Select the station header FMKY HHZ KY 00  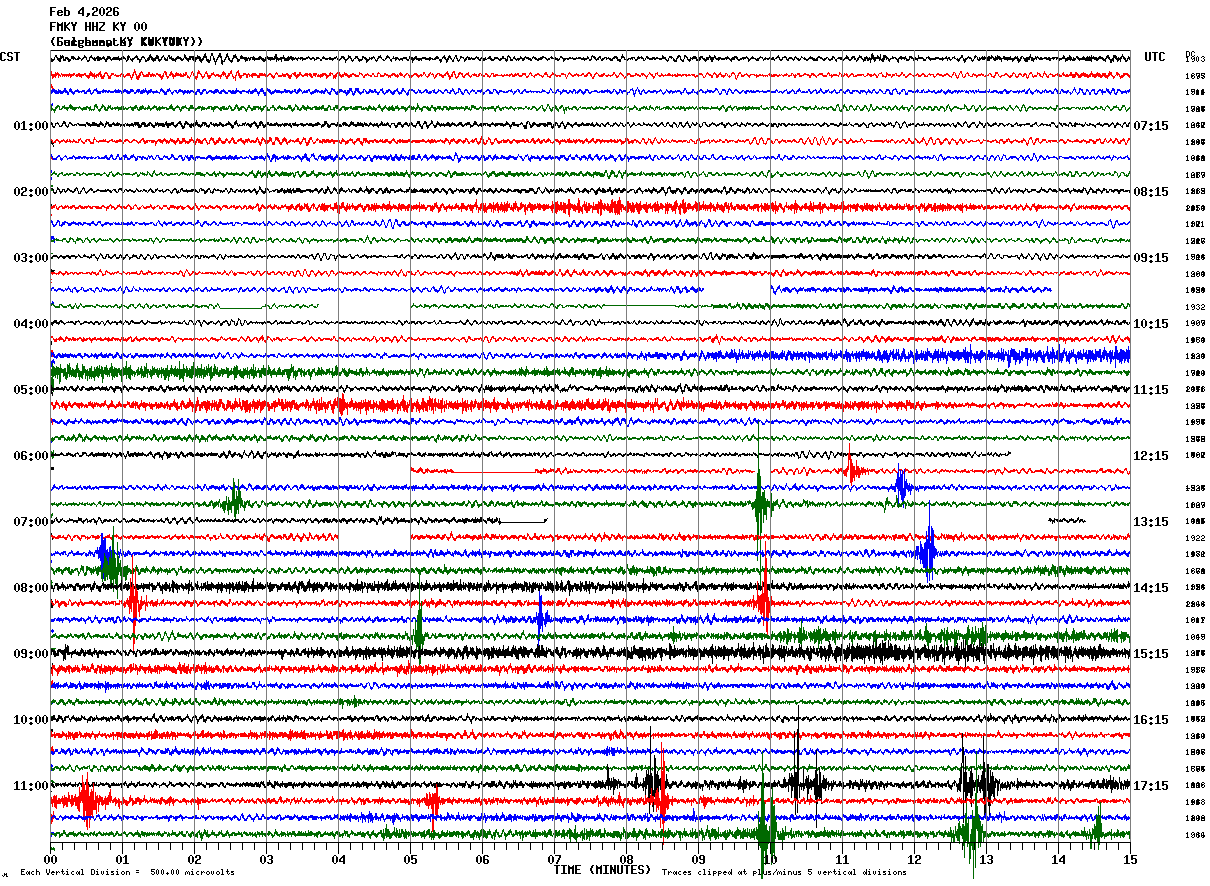[x=98, y=27]
